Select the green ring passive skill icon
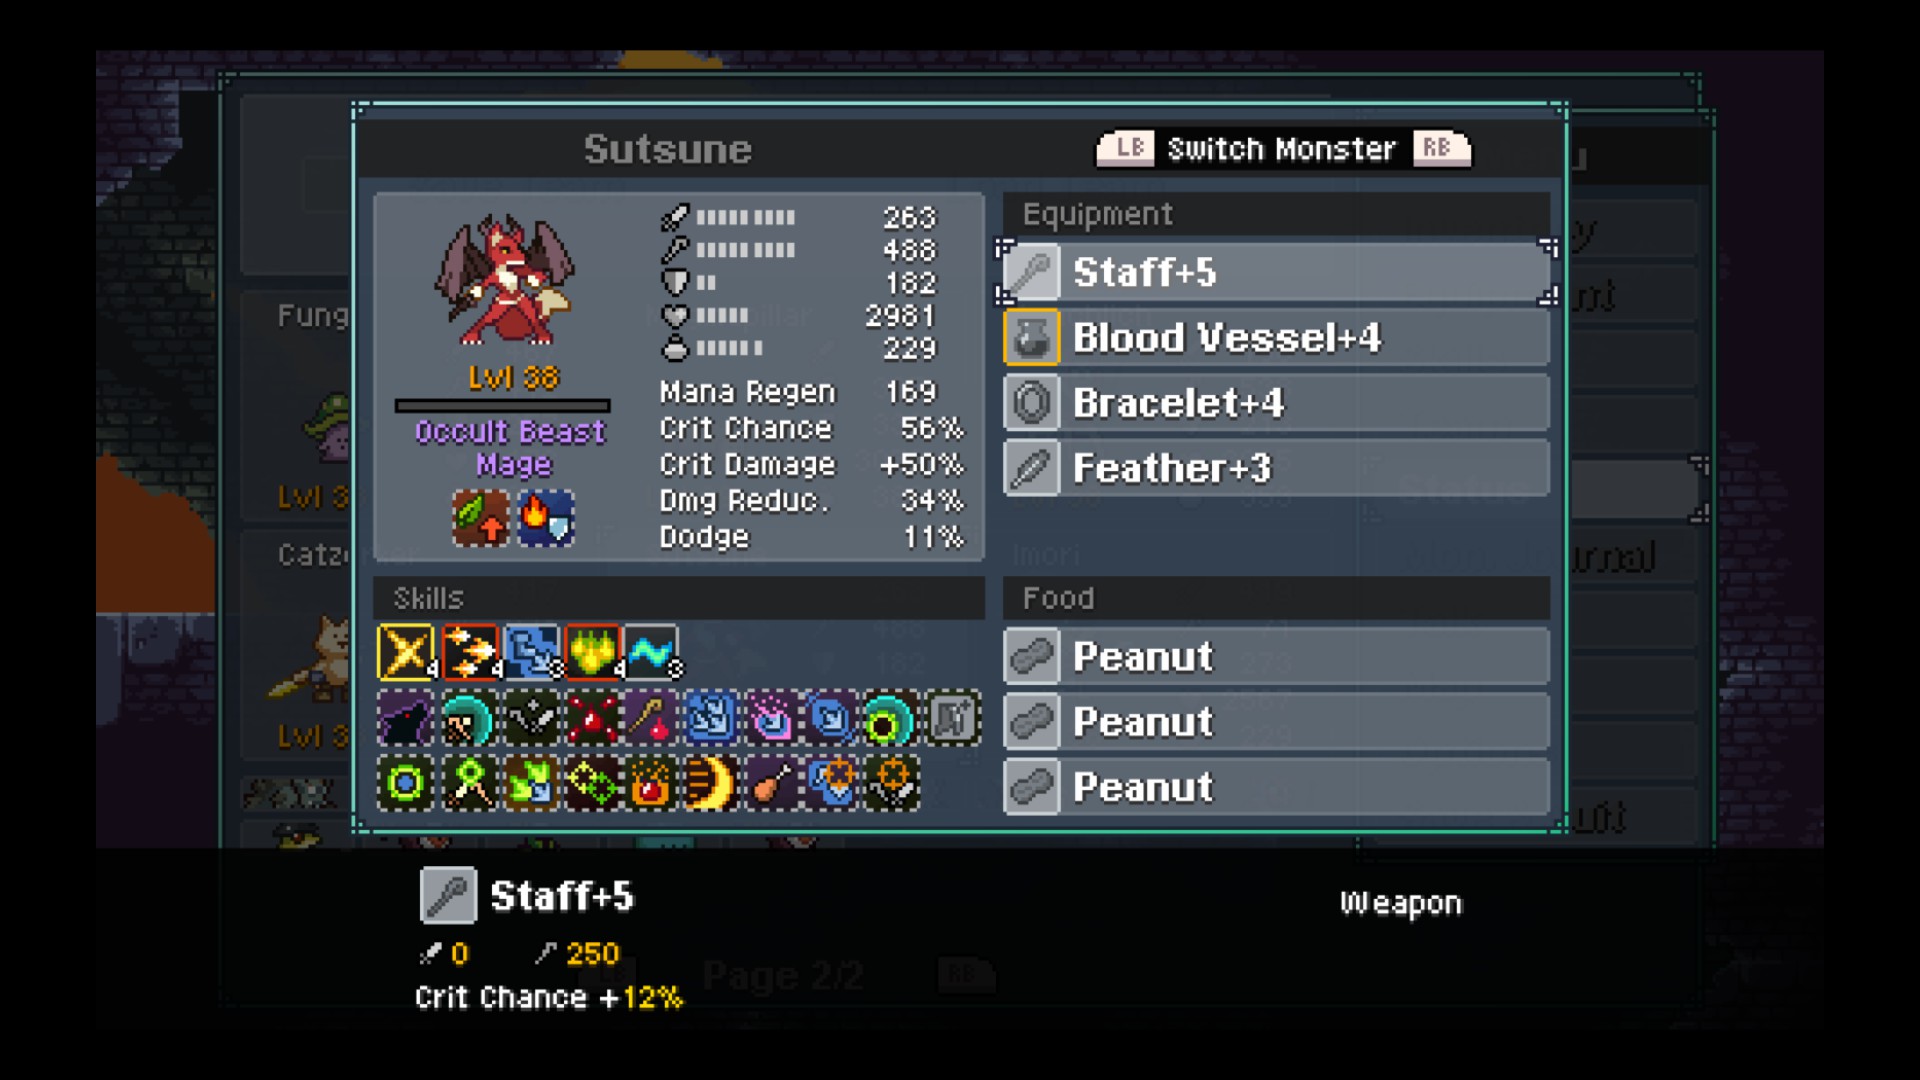The height and width of the screenshot is (1080, 1920). (405, 783)
